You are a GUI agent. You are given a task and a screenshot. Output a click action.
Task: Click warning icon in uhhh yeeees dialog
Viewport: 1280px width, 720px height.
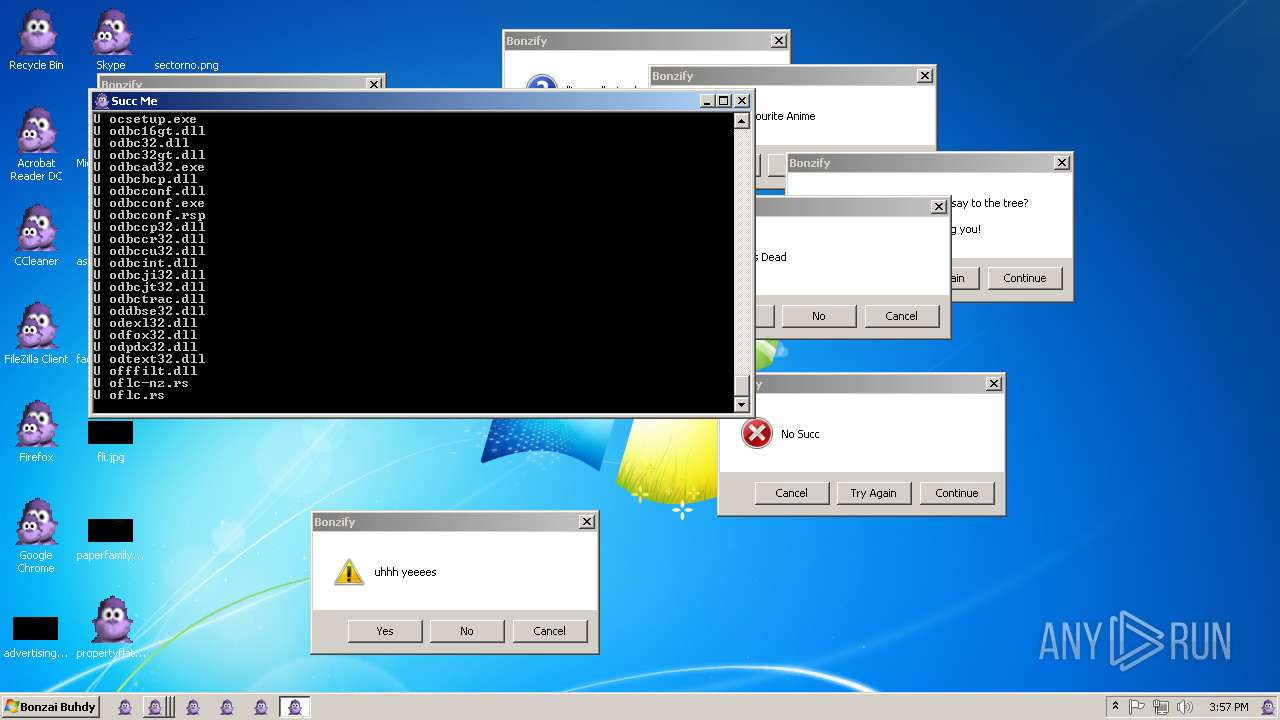[x=348, y=572]
